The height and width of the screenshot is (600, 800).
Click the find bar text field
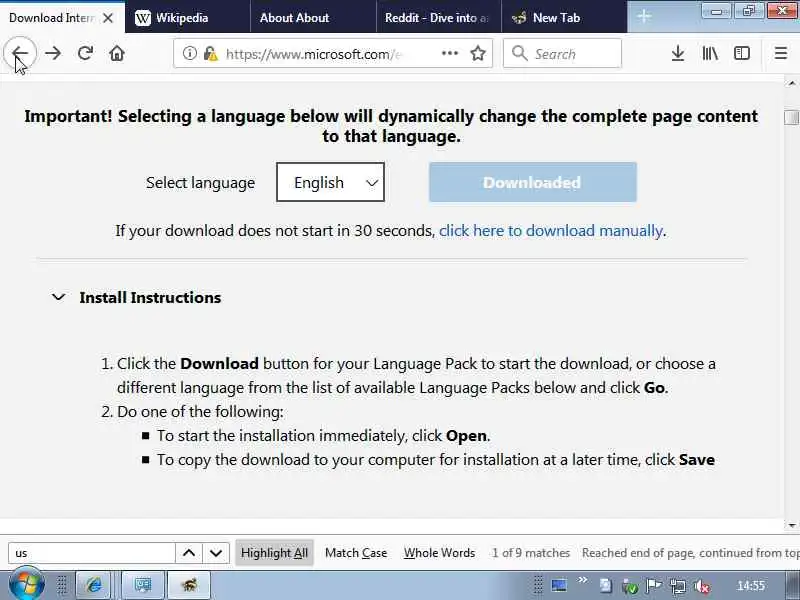coord(92,553)
